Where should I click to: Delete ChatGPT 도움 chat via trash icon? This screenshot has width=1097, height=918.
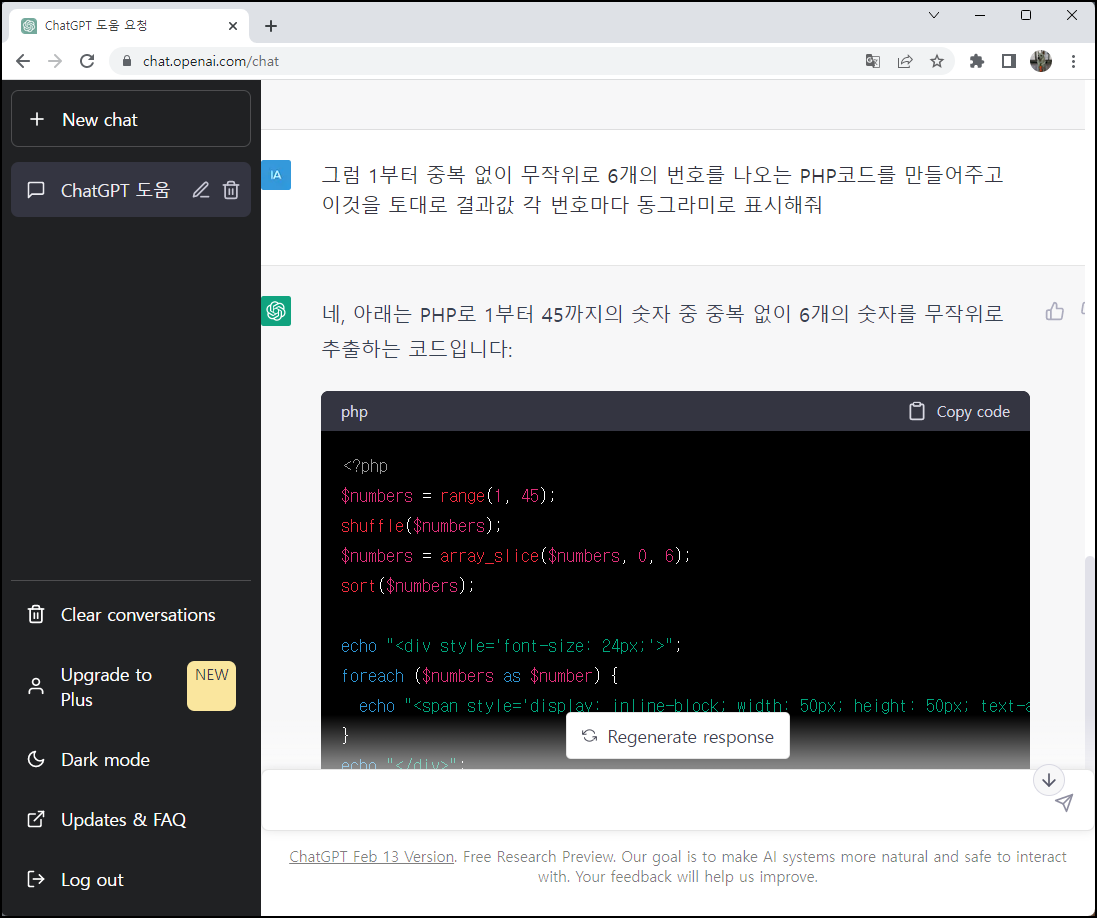pos(231,190)
